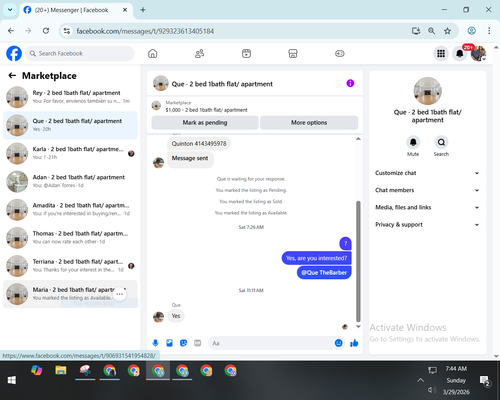500x400 pixels.
Task: Open the Windows notification center icon
Action: pyautogui.click(x=484, y=380)
